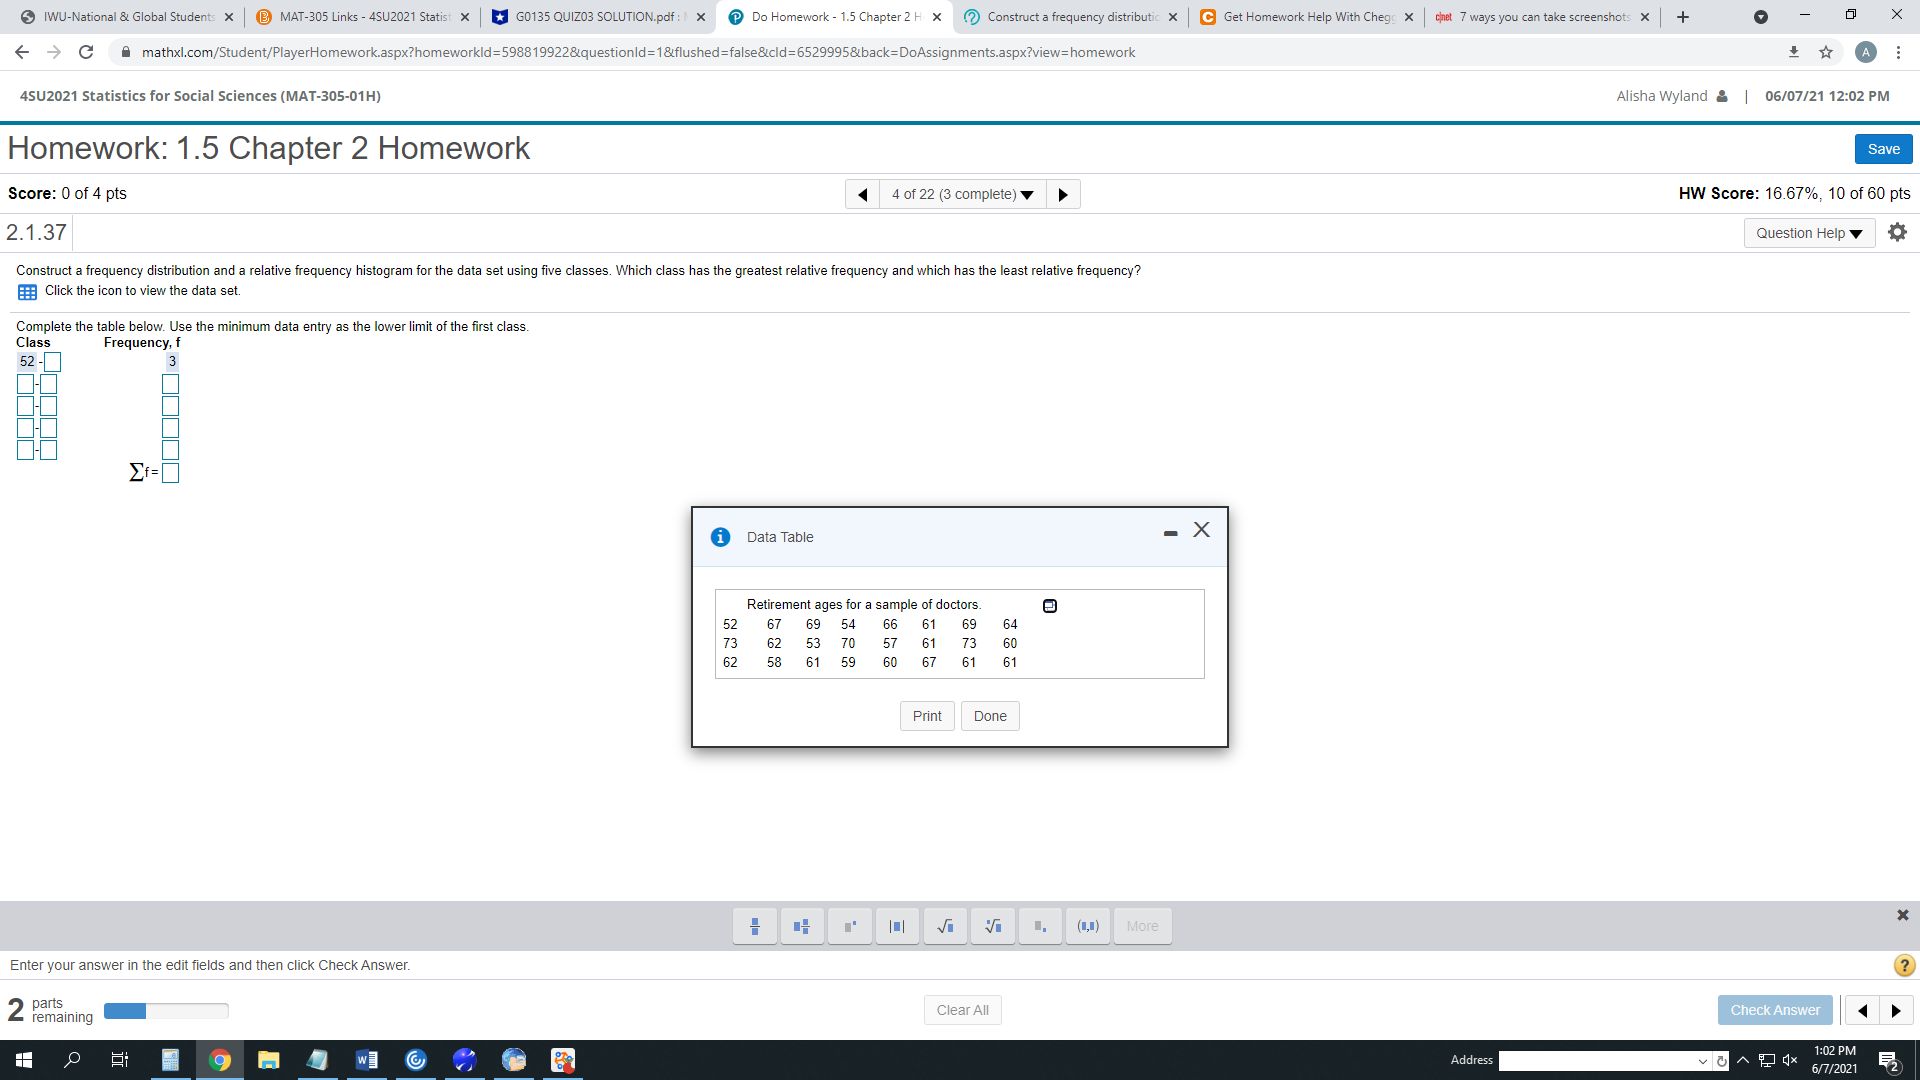Open Chrome downloads from the toolbar
The width and height of the screenshot is (1920, 1080).
pyautogui.click(x=1793, y=52)
